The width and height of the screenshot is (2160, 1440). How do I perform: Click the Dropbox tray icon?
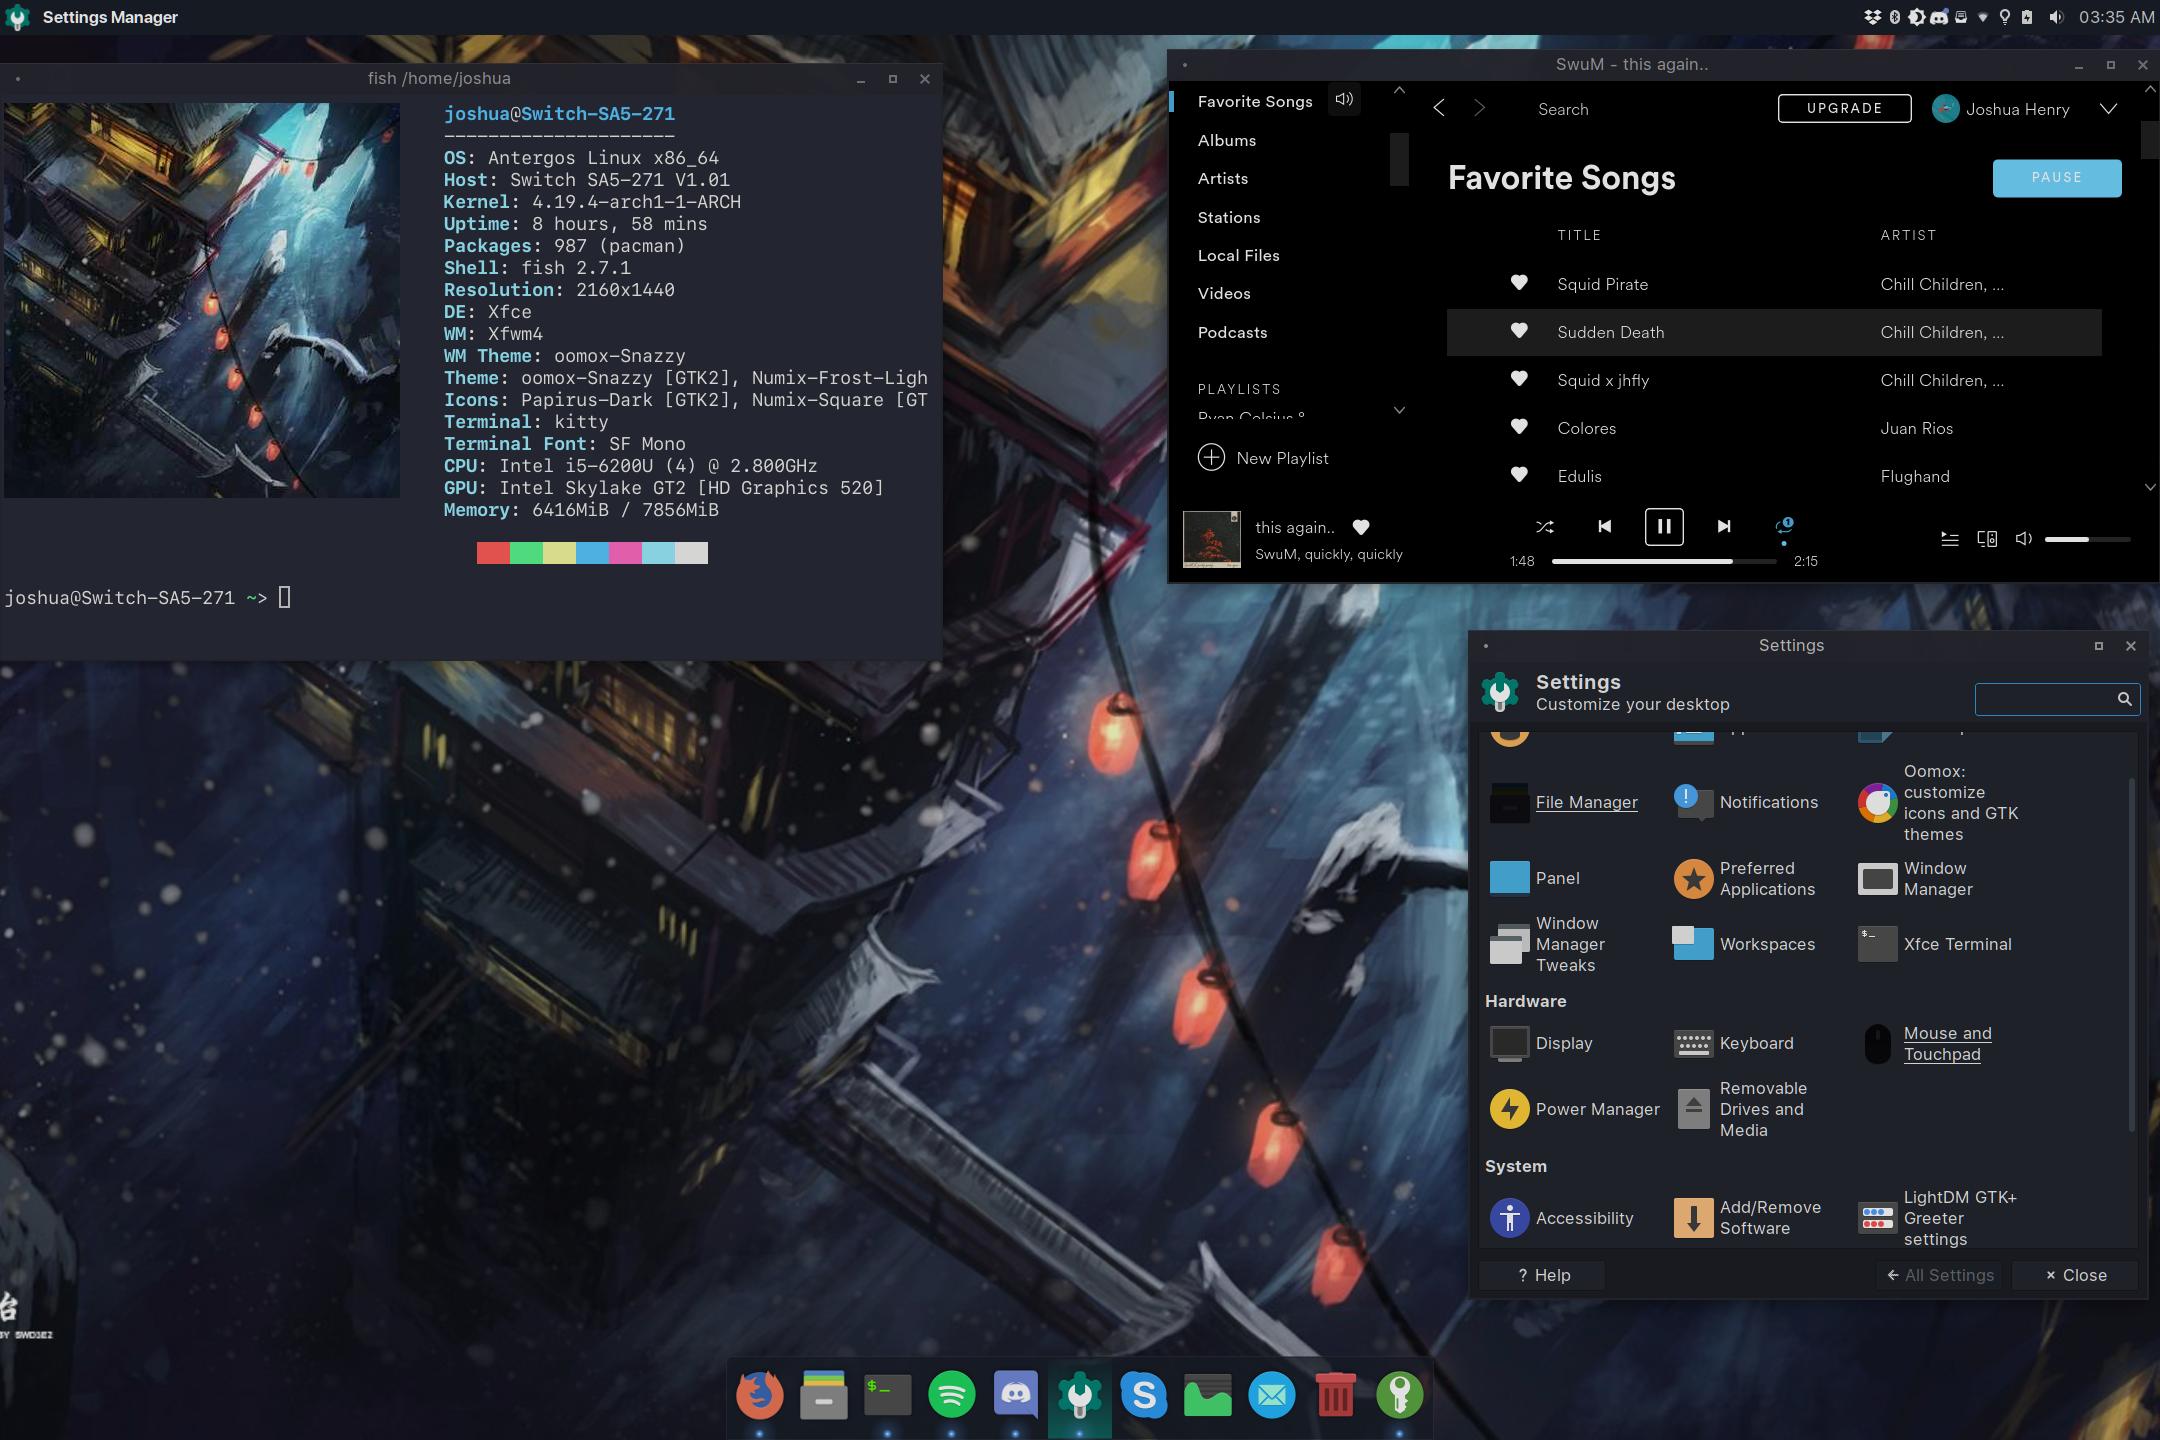point(1872,17)
